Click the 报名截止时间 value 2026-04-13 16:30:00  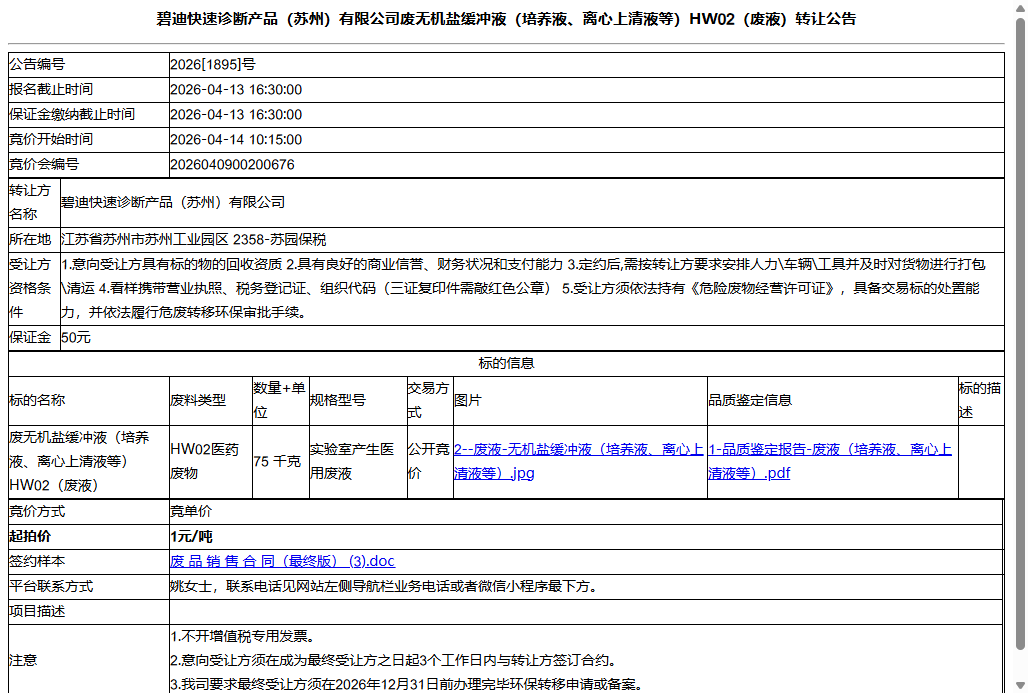coord(236,89)
